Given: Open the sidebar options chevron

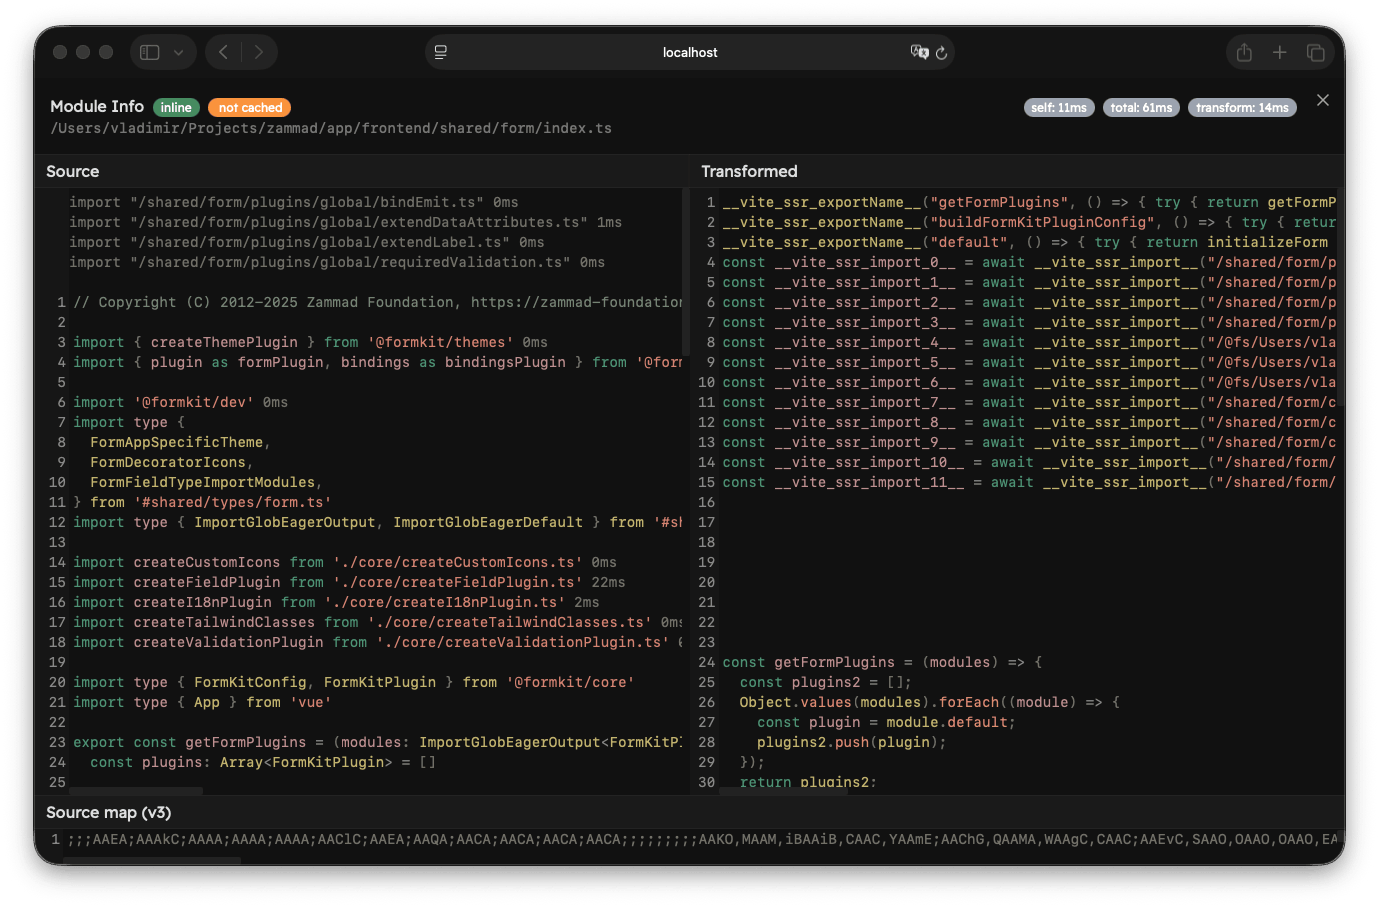Looking at the screenshot, I should 176,52.
